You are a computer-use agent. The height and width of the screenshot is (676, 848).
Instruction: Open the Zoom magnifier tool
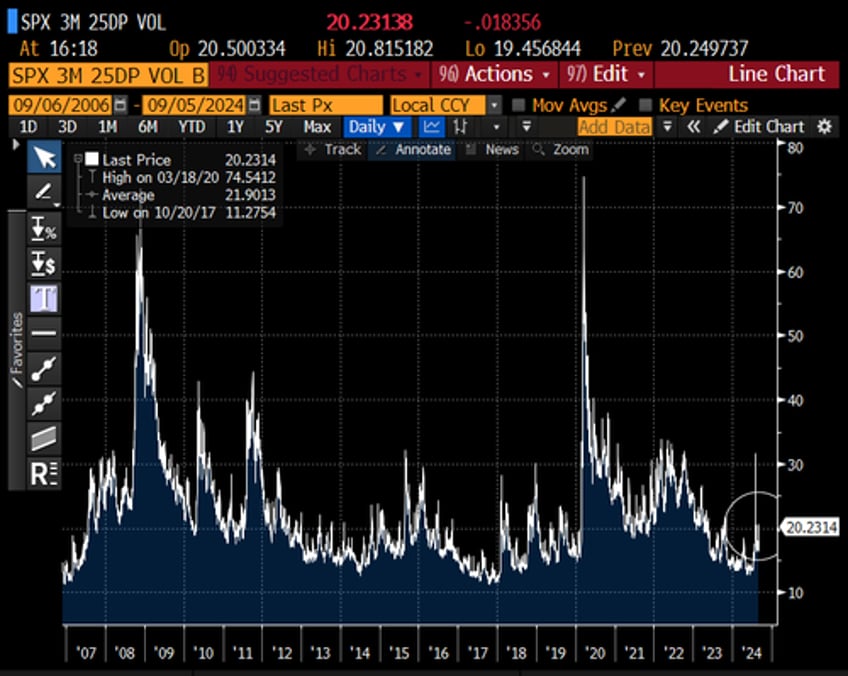pyautogui.click(x=561, y=149)
